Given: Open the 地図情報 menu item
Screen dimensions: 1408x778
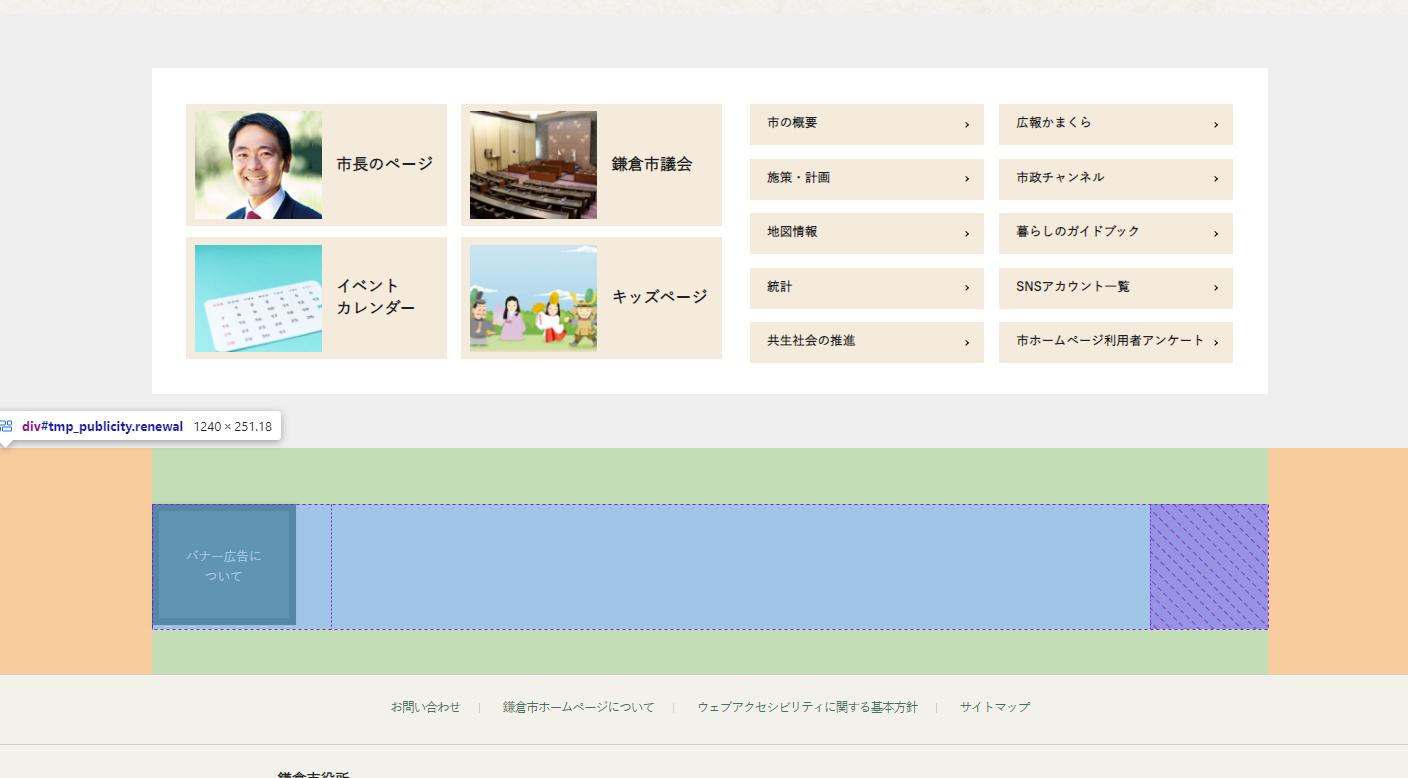Looking at the screenshot, I should click(x=792, y=232).
